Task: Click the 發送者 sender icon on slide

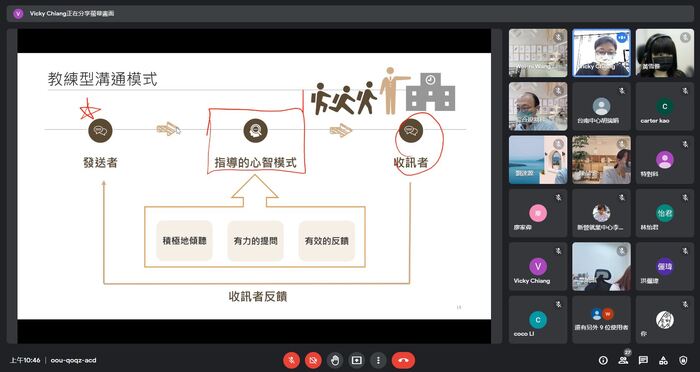Action: (x=100, y=131)
